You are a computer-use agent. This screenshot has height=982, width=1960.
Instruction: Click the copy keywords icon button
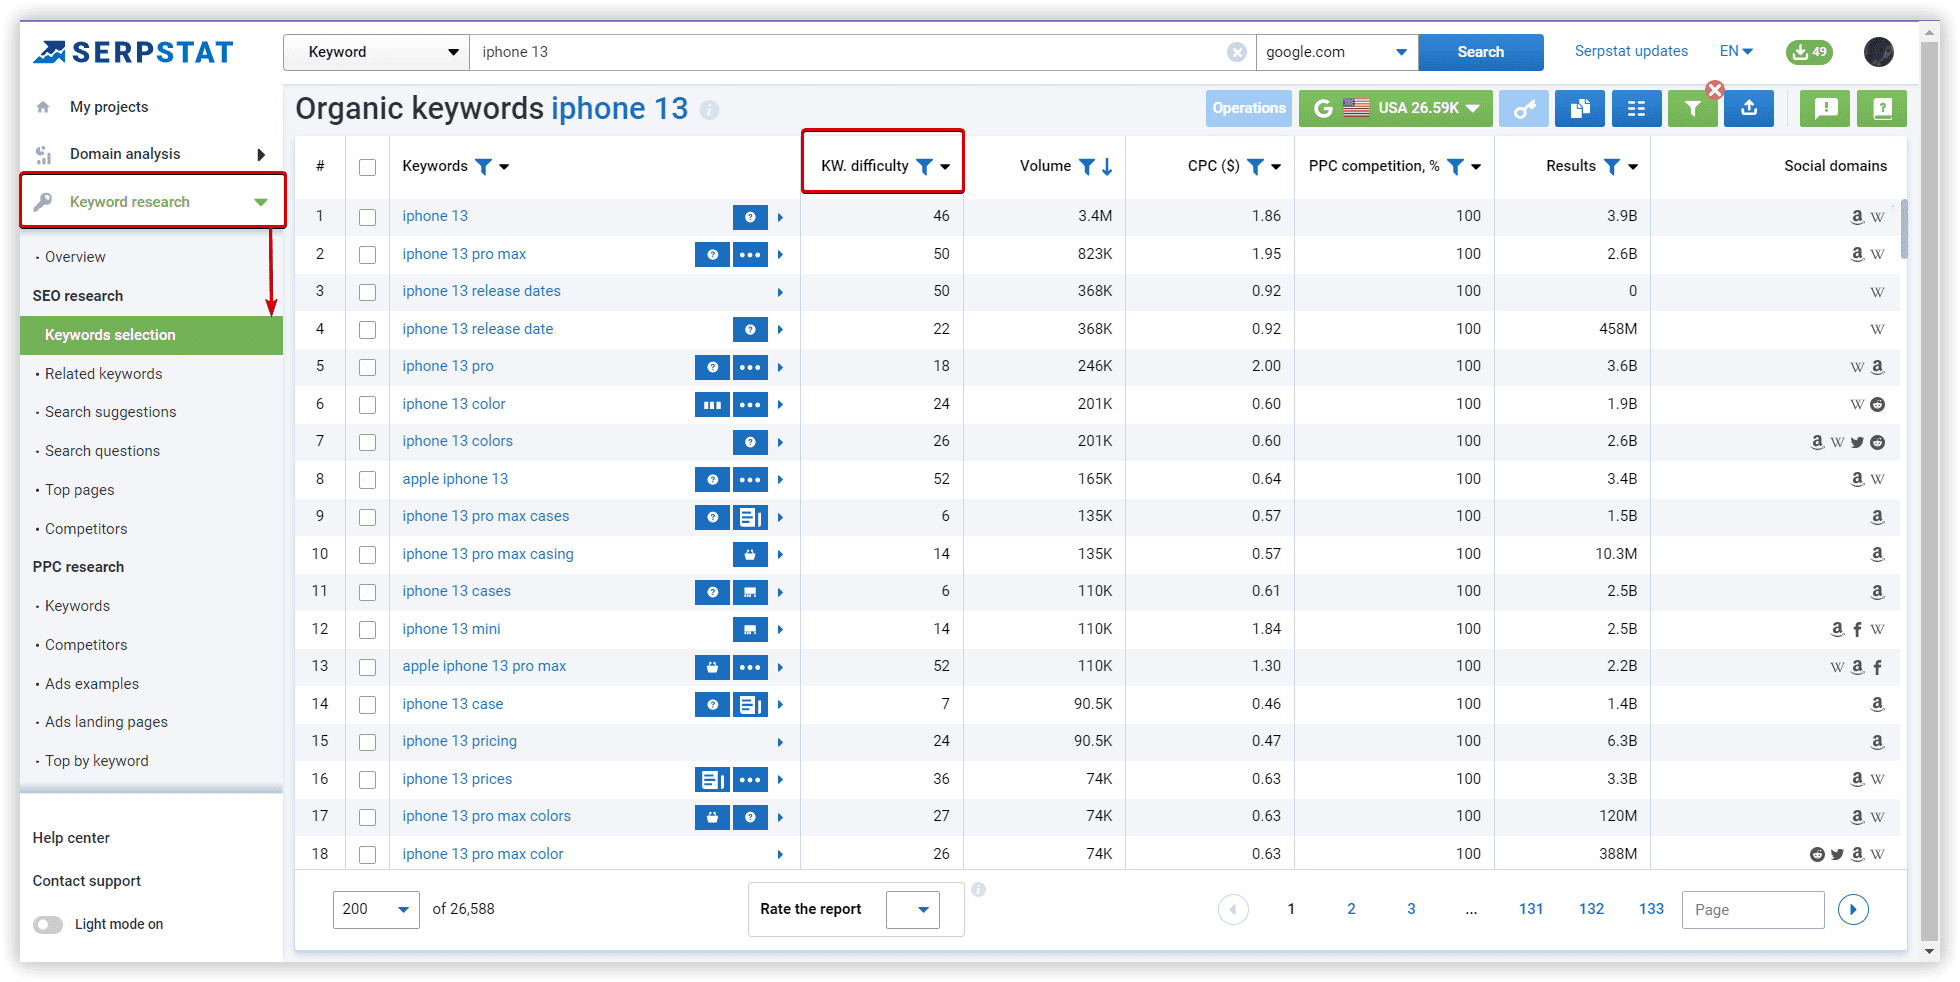point(1580,108)
